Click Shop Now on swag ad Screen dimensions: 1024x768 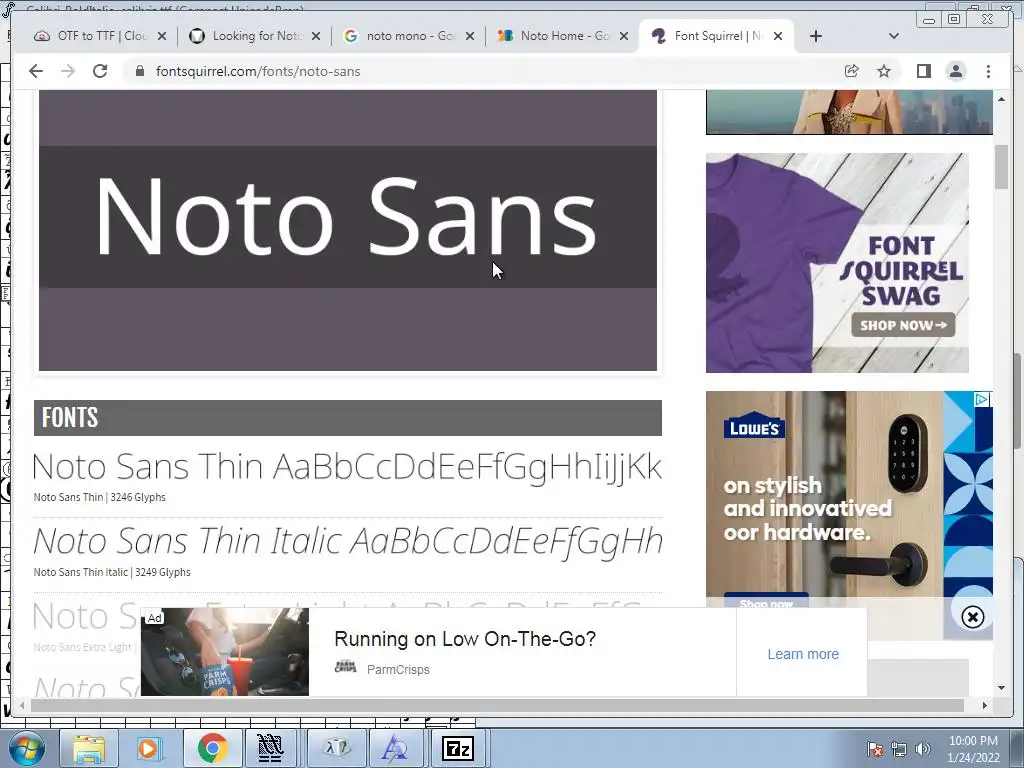(x=903, y=325)
